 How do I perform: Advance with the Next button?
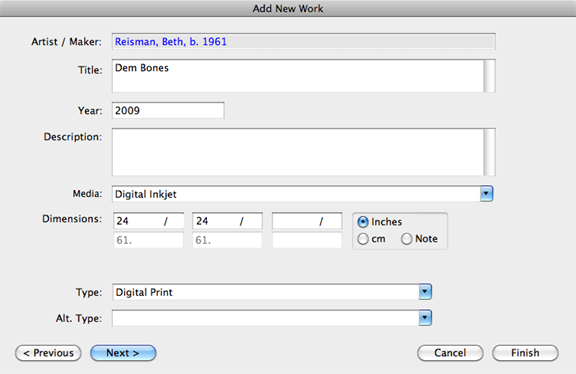coord(123,353)
